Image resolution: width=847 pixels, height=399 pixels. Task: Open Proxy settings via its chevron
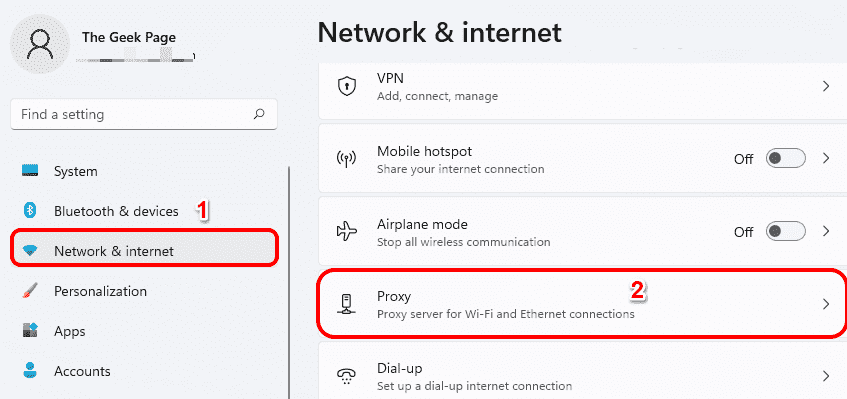(825, 305)
